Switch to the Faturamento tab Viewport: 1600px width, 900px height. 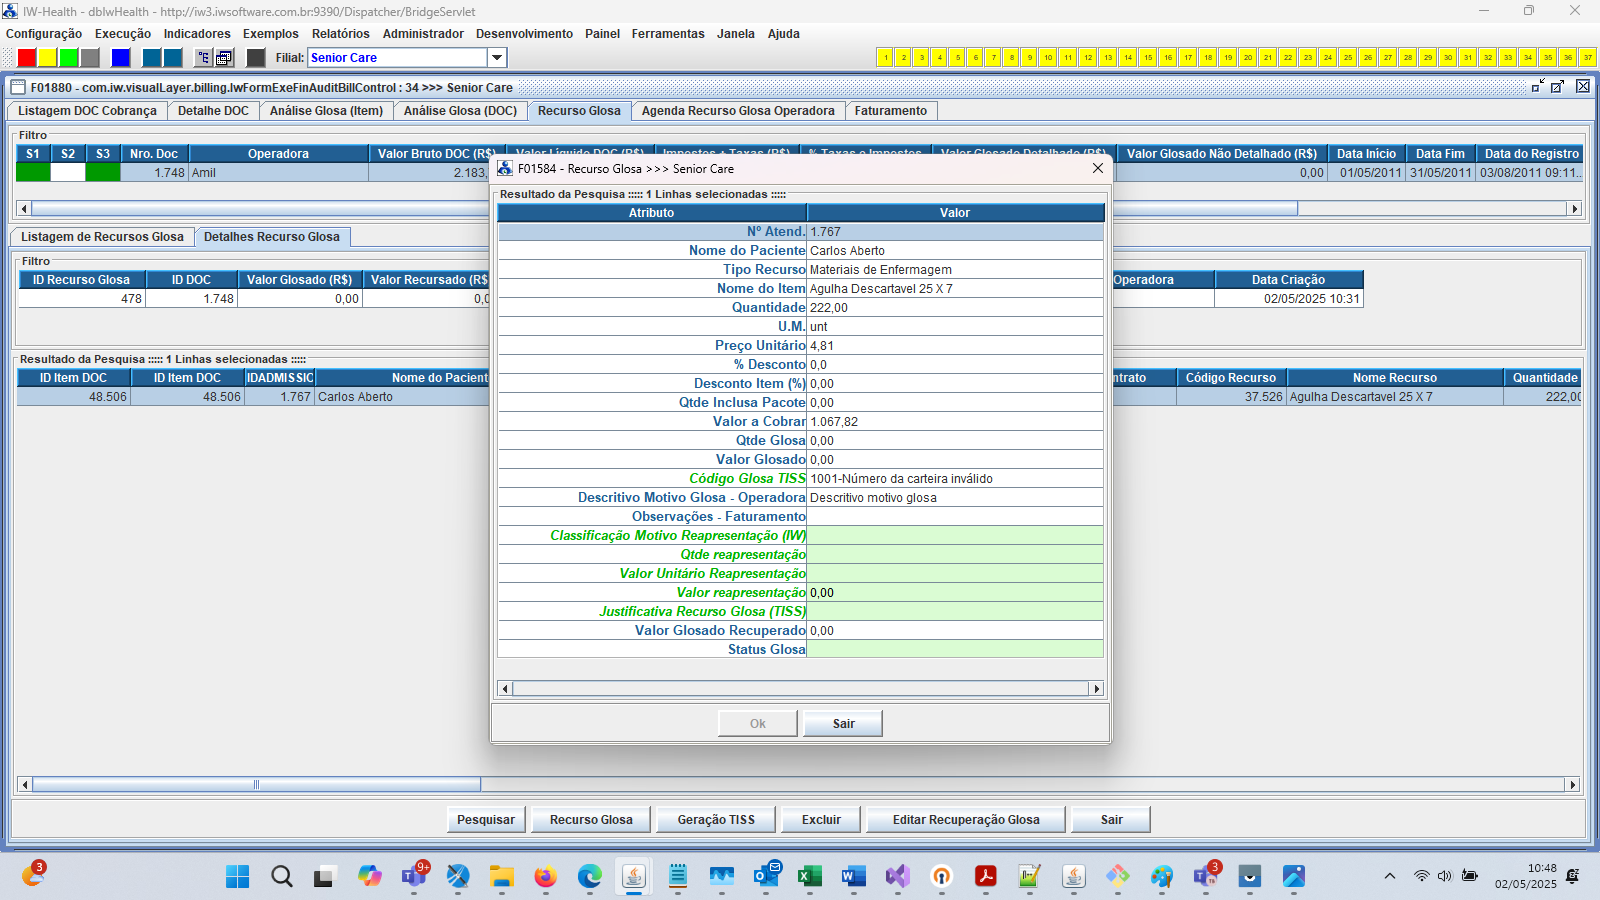(x=890, y=110)
